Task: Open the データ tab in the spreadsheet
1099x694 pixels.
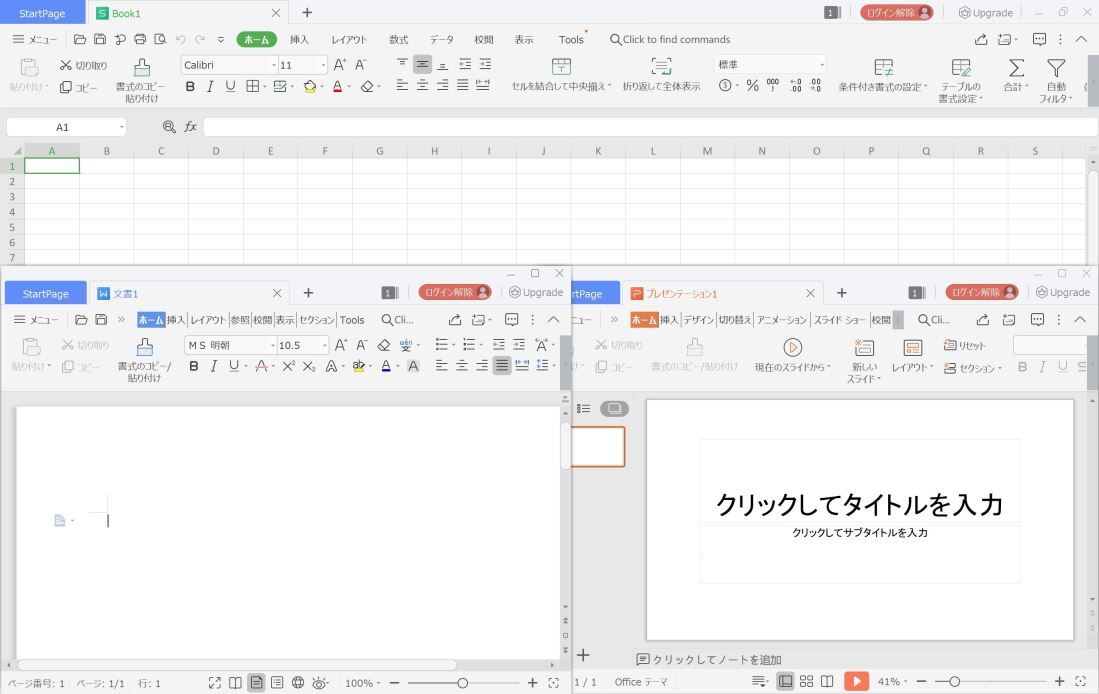Action: tap(442, 40)
